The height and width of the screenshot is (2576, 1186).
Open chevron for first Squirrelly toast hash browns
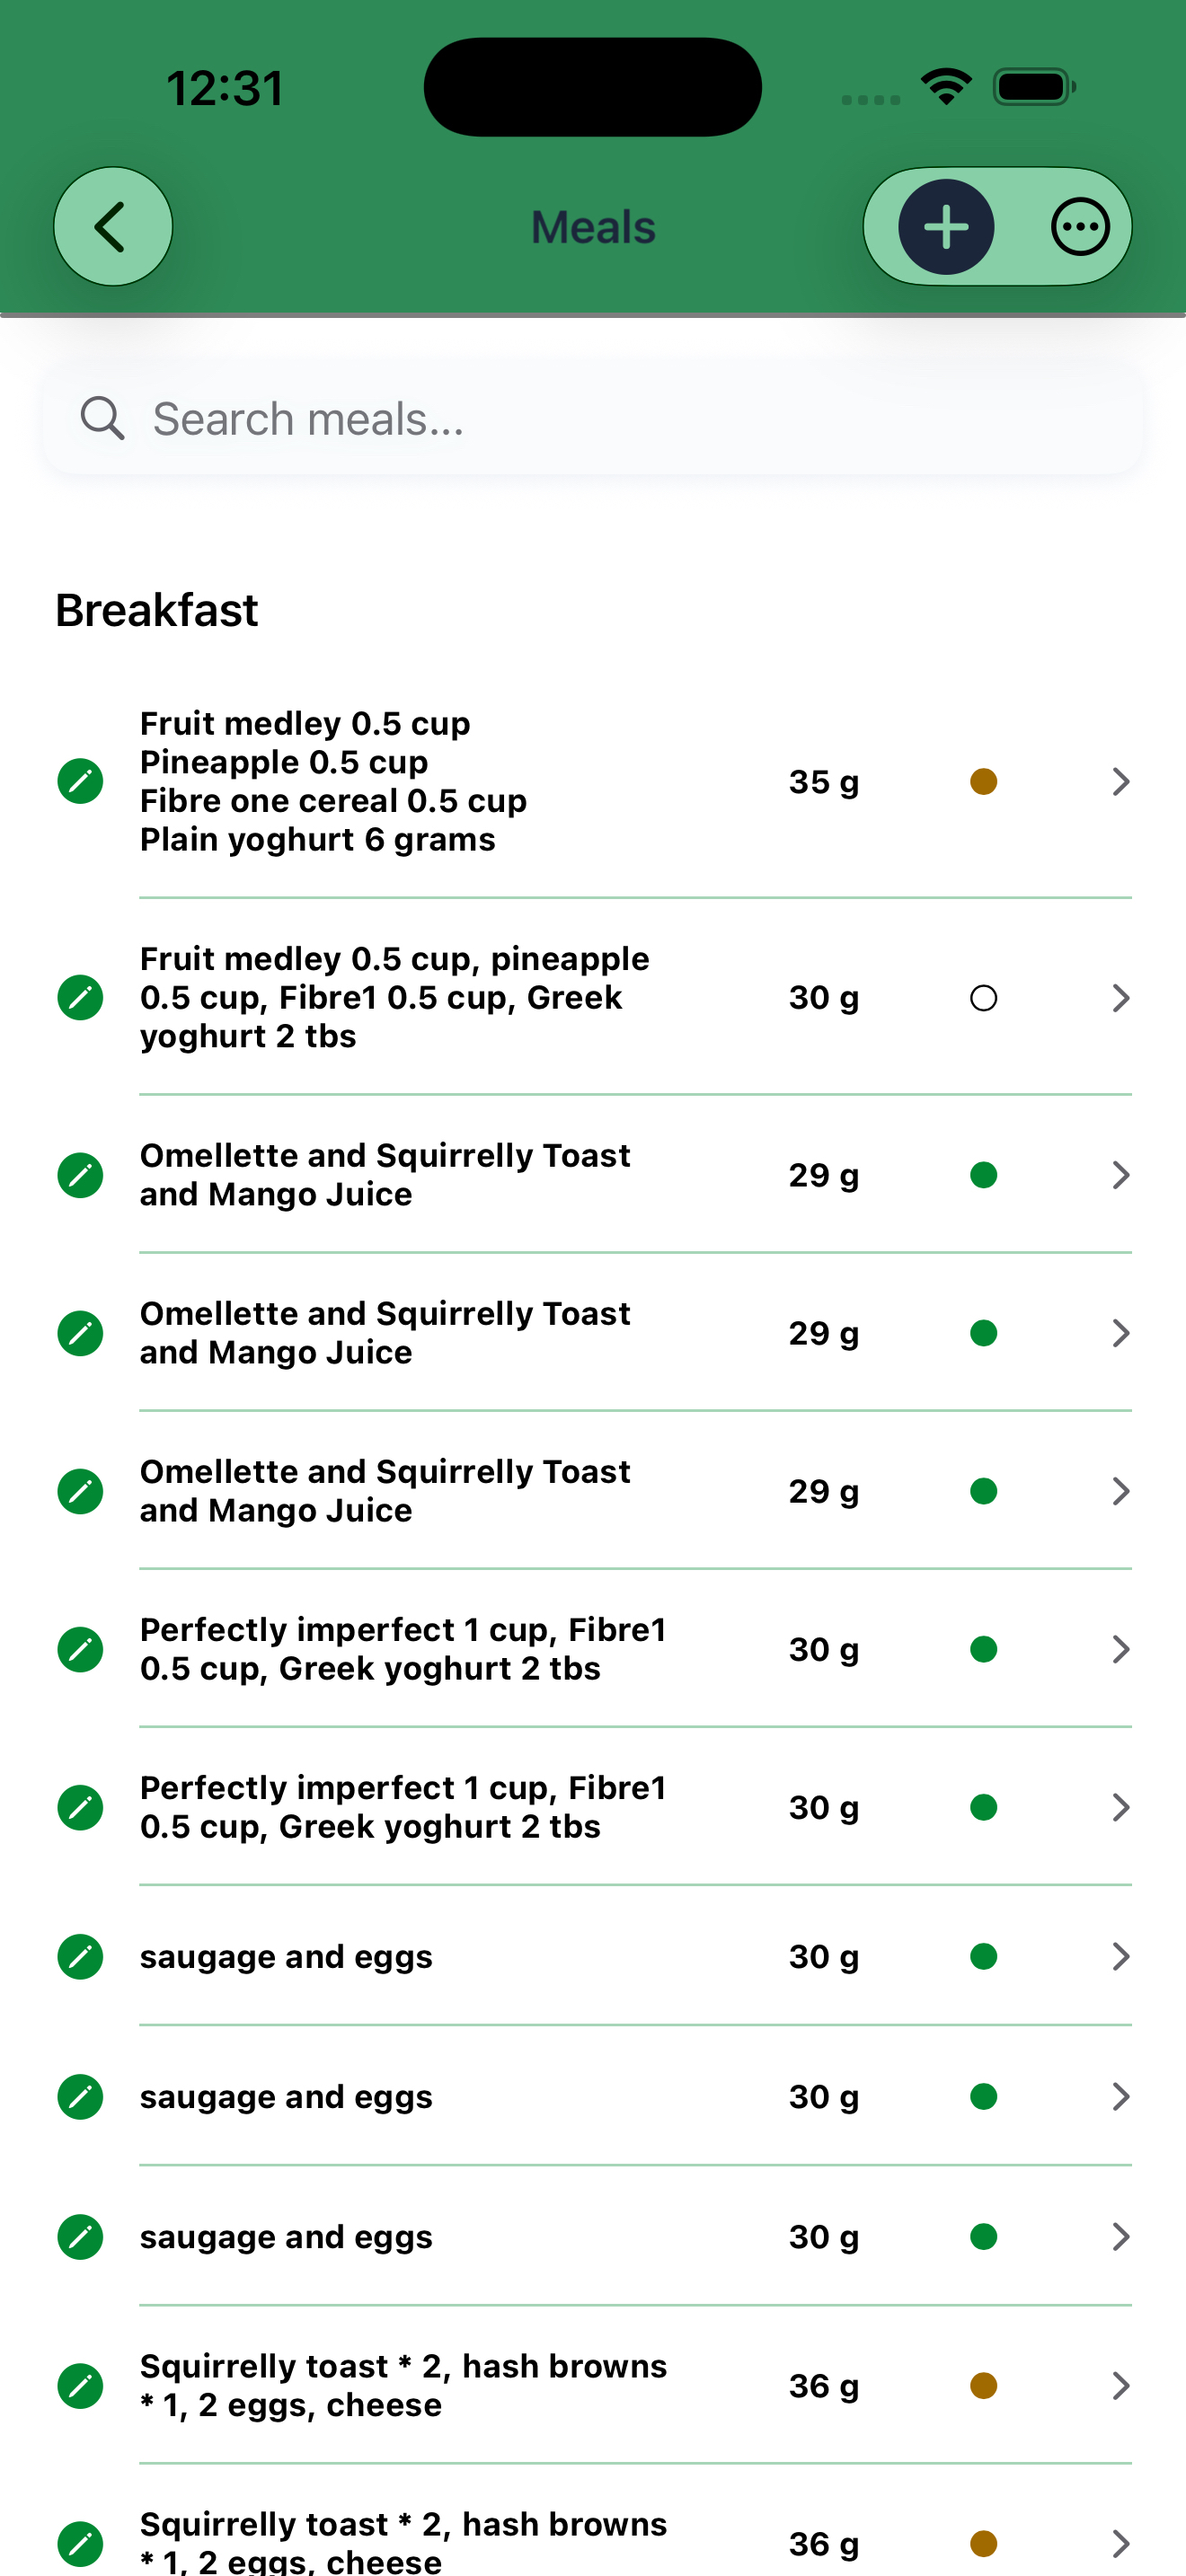1121,2386
